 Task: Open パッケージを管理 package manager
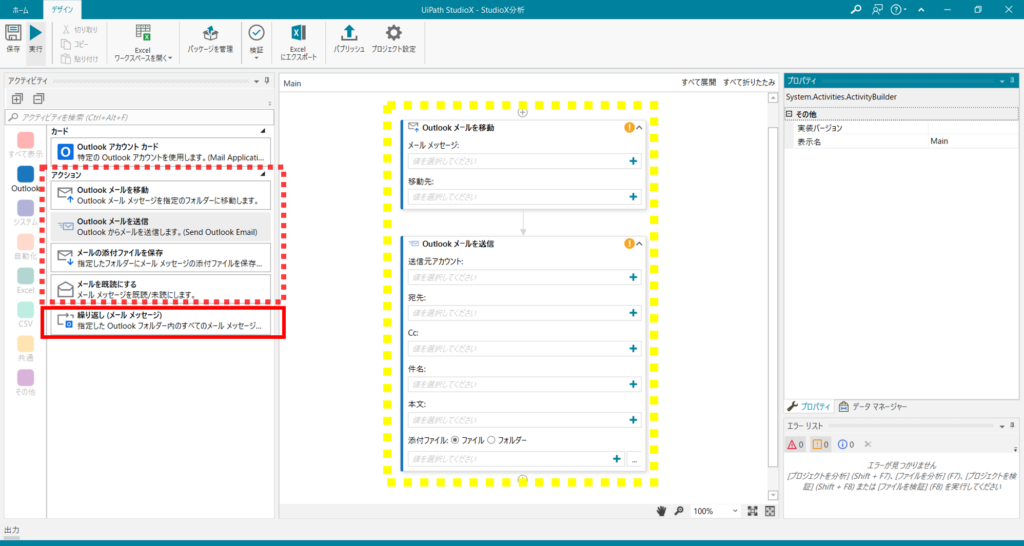[210, 39]
